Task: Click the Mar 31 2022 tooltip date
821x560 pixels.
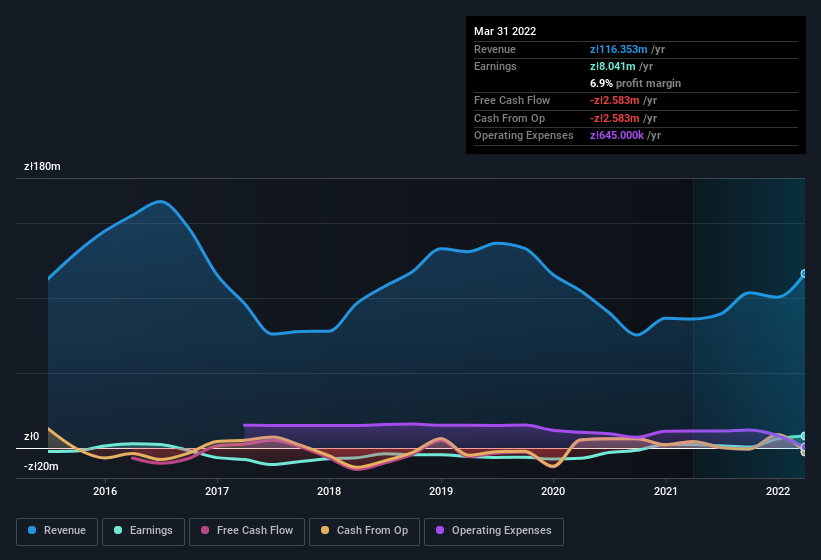Action: 505,31
